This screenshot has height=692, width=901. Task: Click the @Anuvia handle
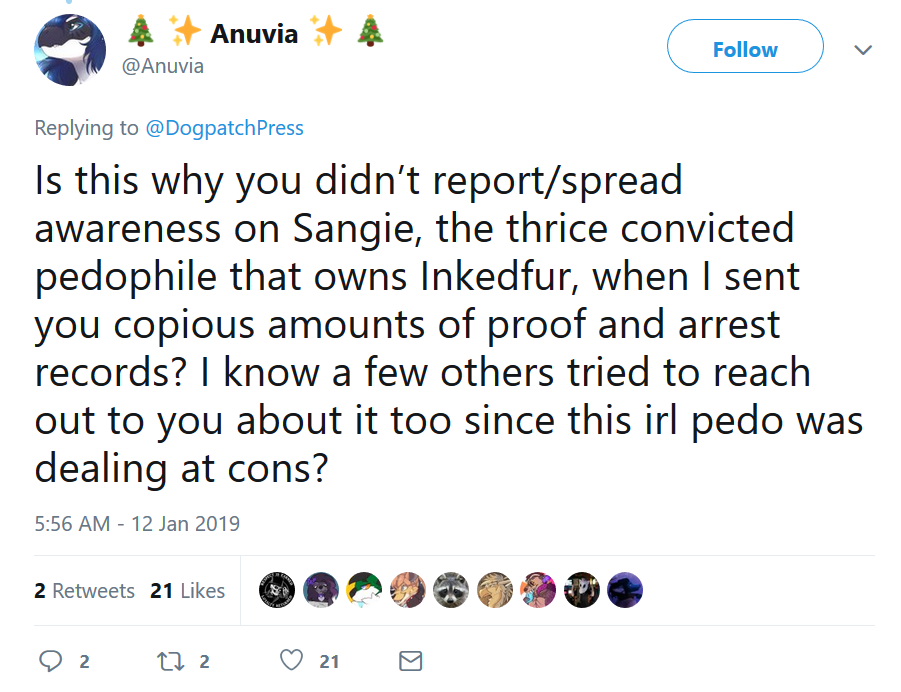click(163, 66)
